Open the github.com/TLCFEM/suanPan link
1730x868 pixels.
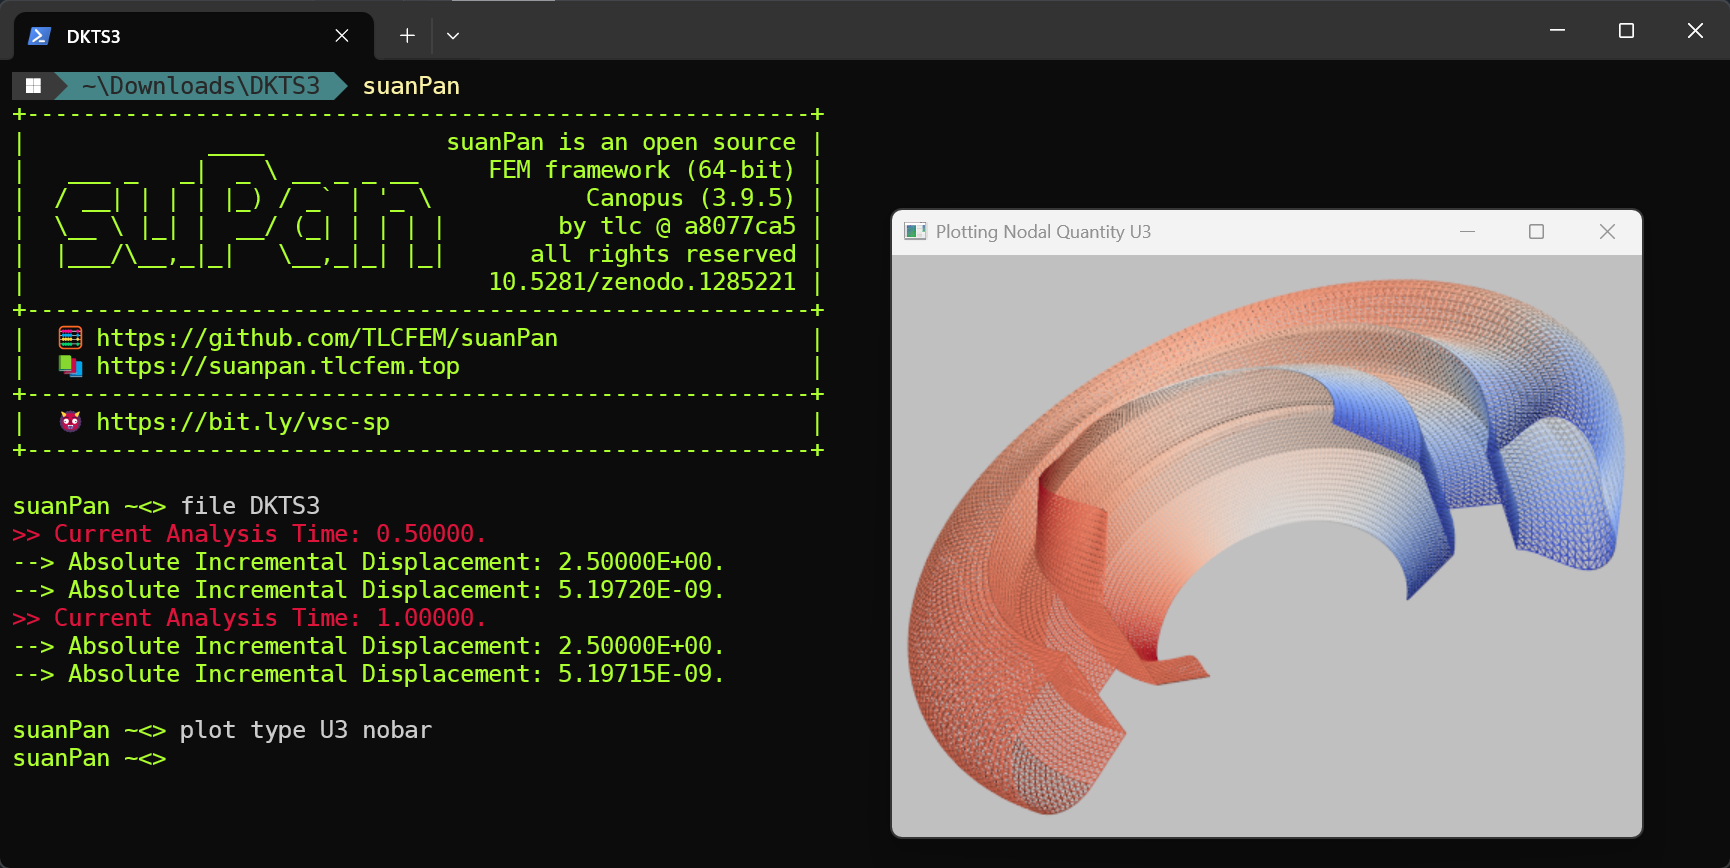(327, 338)
